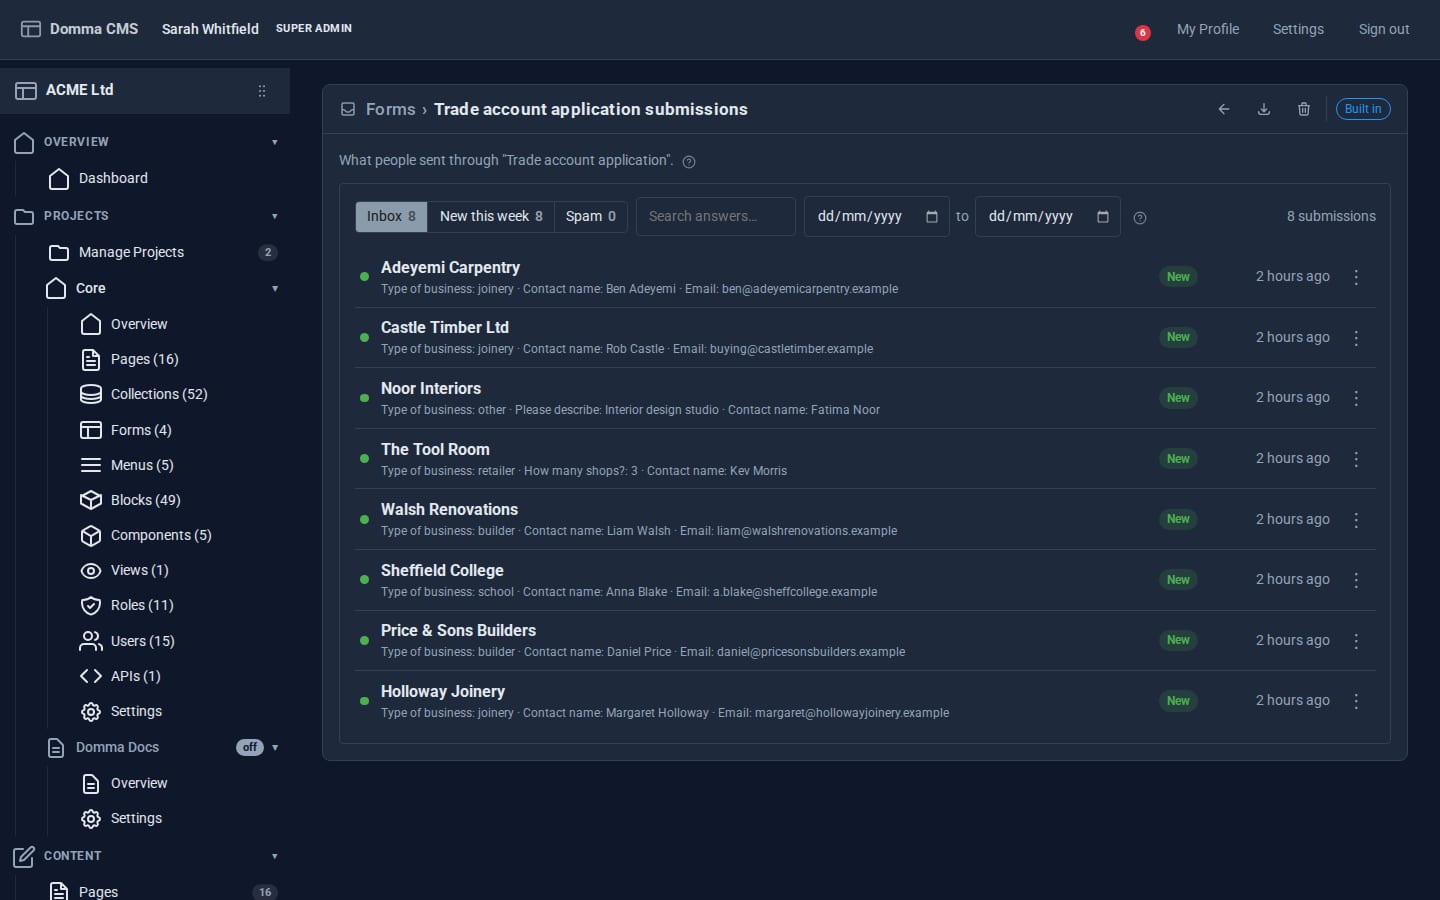
Task: Open row menu for Holloway Joinery
Action: [1356, 701]
